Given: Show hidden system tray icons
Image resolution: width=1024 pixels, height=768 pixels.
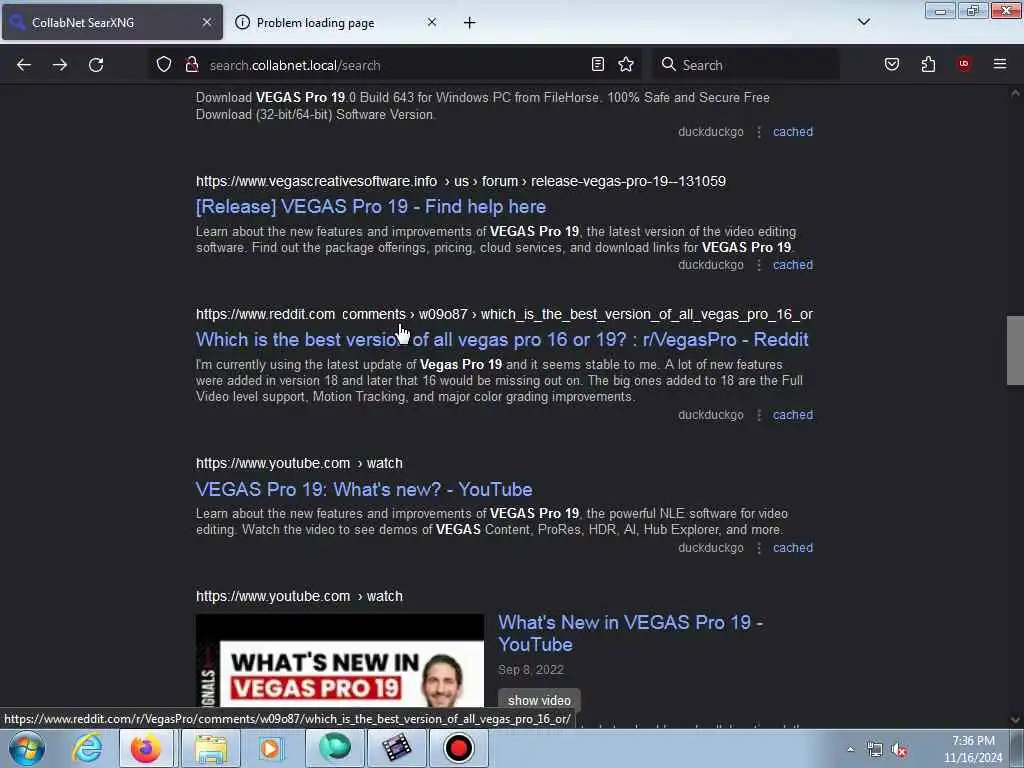Looking at the screenshot, I should (850, 750).
